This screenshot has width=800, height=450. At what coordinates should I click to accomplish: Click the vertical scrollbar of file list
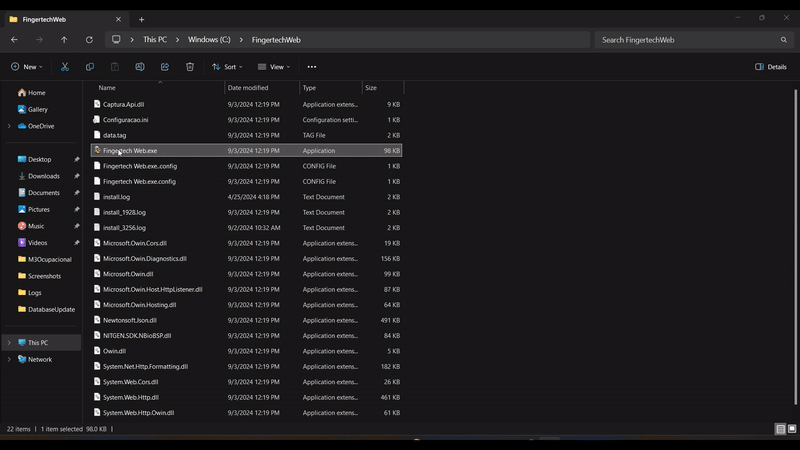[x=796, y=247]
